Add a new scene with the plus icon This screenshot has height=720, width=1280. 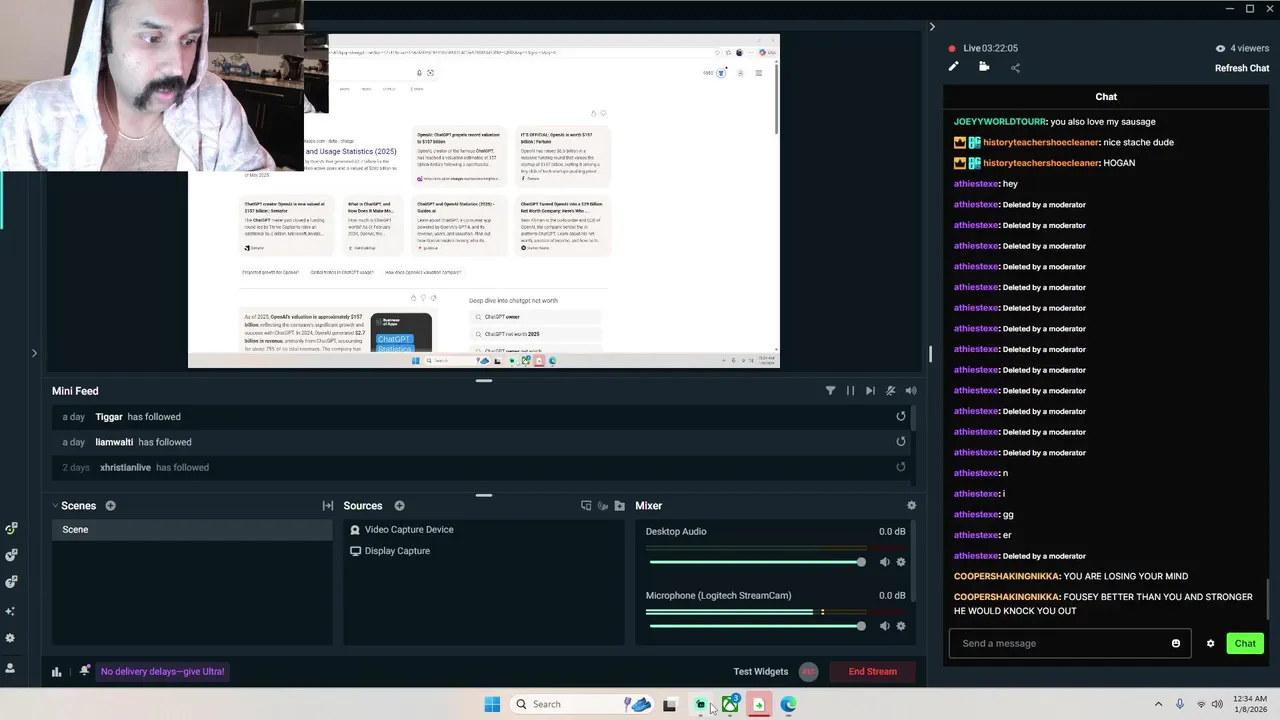(x=111, y=506)
